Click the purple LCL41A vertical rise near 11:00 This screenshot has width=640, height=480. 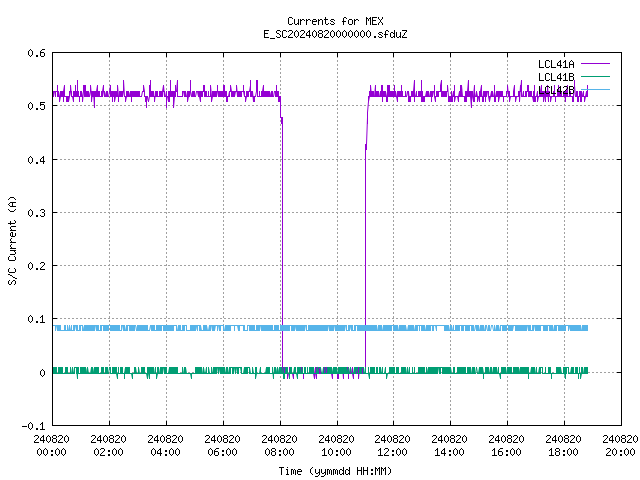point(365,257)
